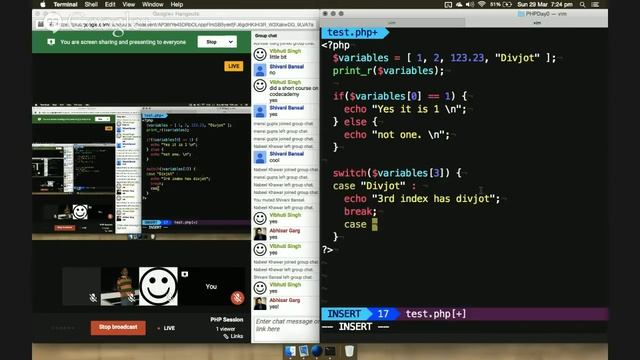Click the test.php+ tab in vim
This screenshot has height=360, width=640.
click(352, 33)
